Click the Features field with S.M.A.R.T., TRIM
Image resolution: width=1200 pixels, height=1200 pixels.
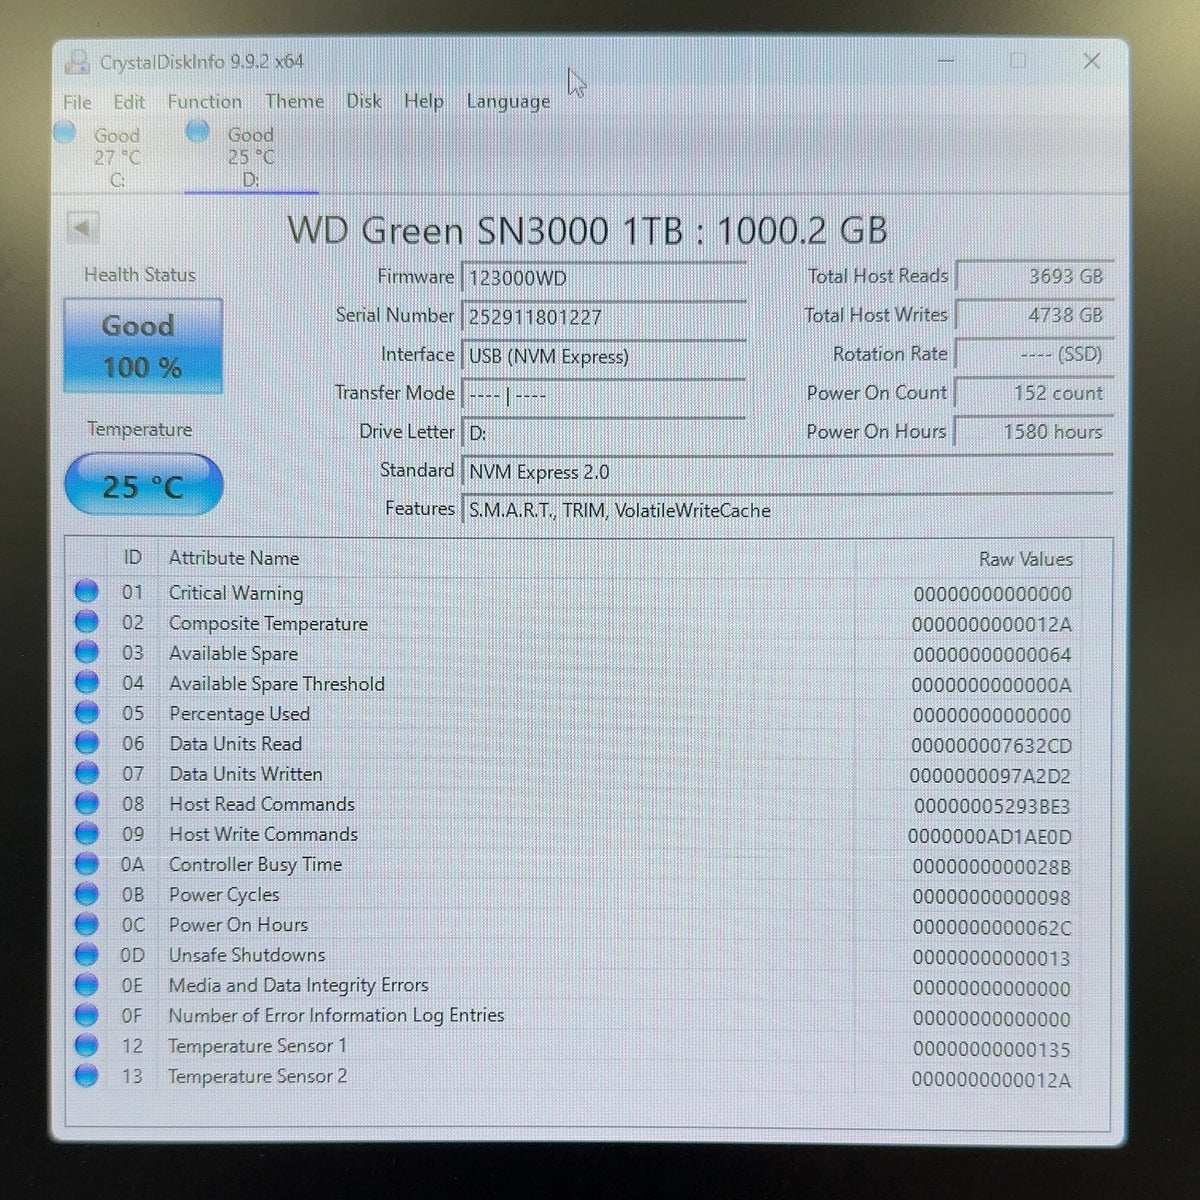(x=786, y=510)
